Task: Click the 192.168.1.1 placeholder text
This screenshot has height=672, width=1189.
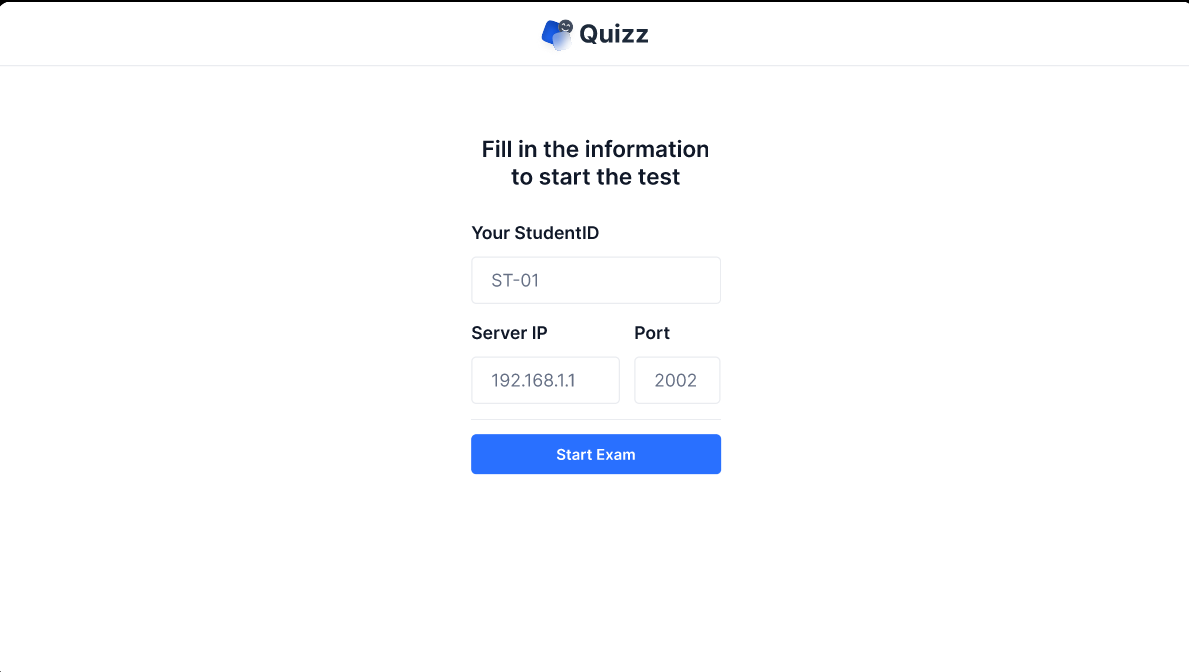Action: tap(533, 380)
